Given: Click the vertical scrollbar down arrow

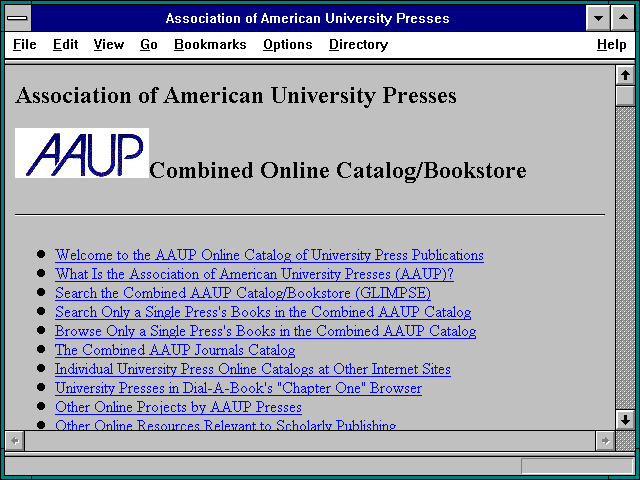Looking at the screenshot, I should click(625, 420).
